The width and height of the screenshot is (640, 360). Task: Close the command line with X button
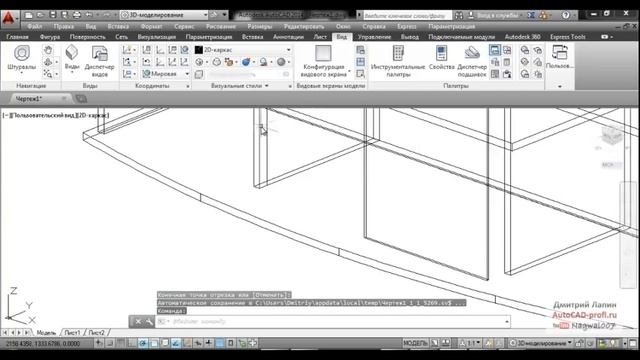coord(138,322)
